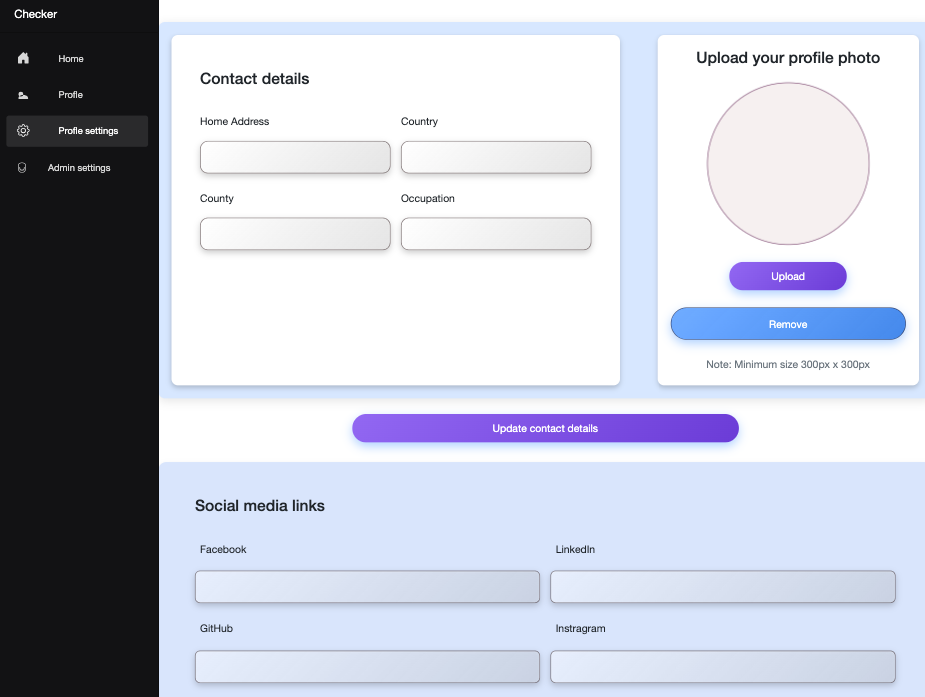Viewport: 925px width, 697px height.
Task: Select the GitHub link field
Action: [x=367, y=666]
